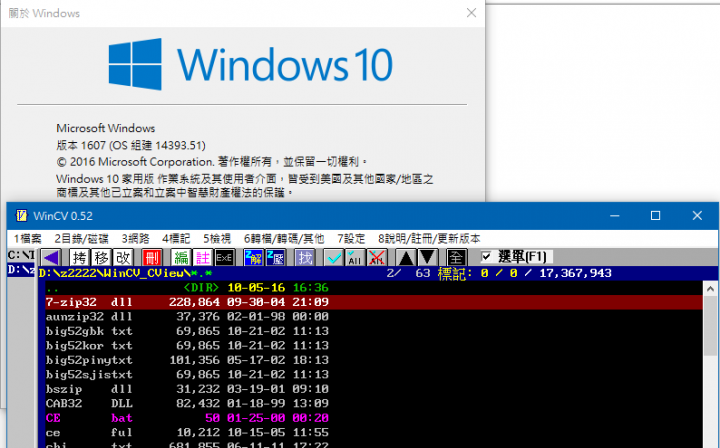This screenshot has width=720, height=448.
Task: Click the red 刪 (delete) toolbar icon
Action: (x=152, y=258)
